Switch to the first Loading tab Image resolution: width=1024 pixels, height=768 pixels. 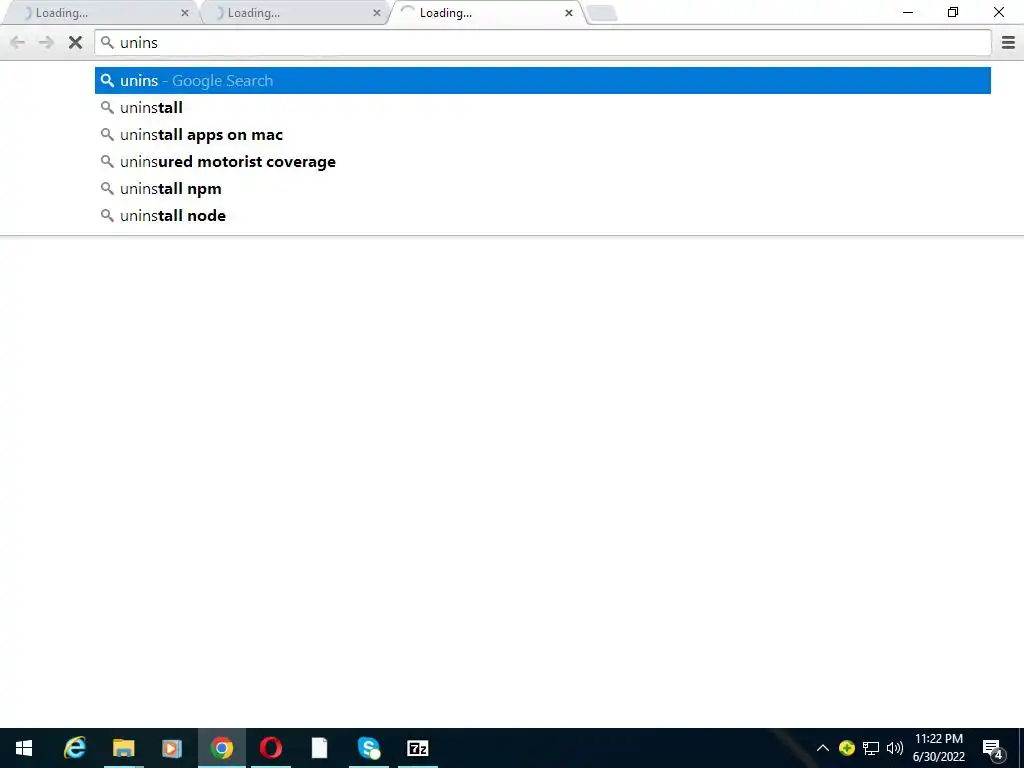(x=101, y=13)
